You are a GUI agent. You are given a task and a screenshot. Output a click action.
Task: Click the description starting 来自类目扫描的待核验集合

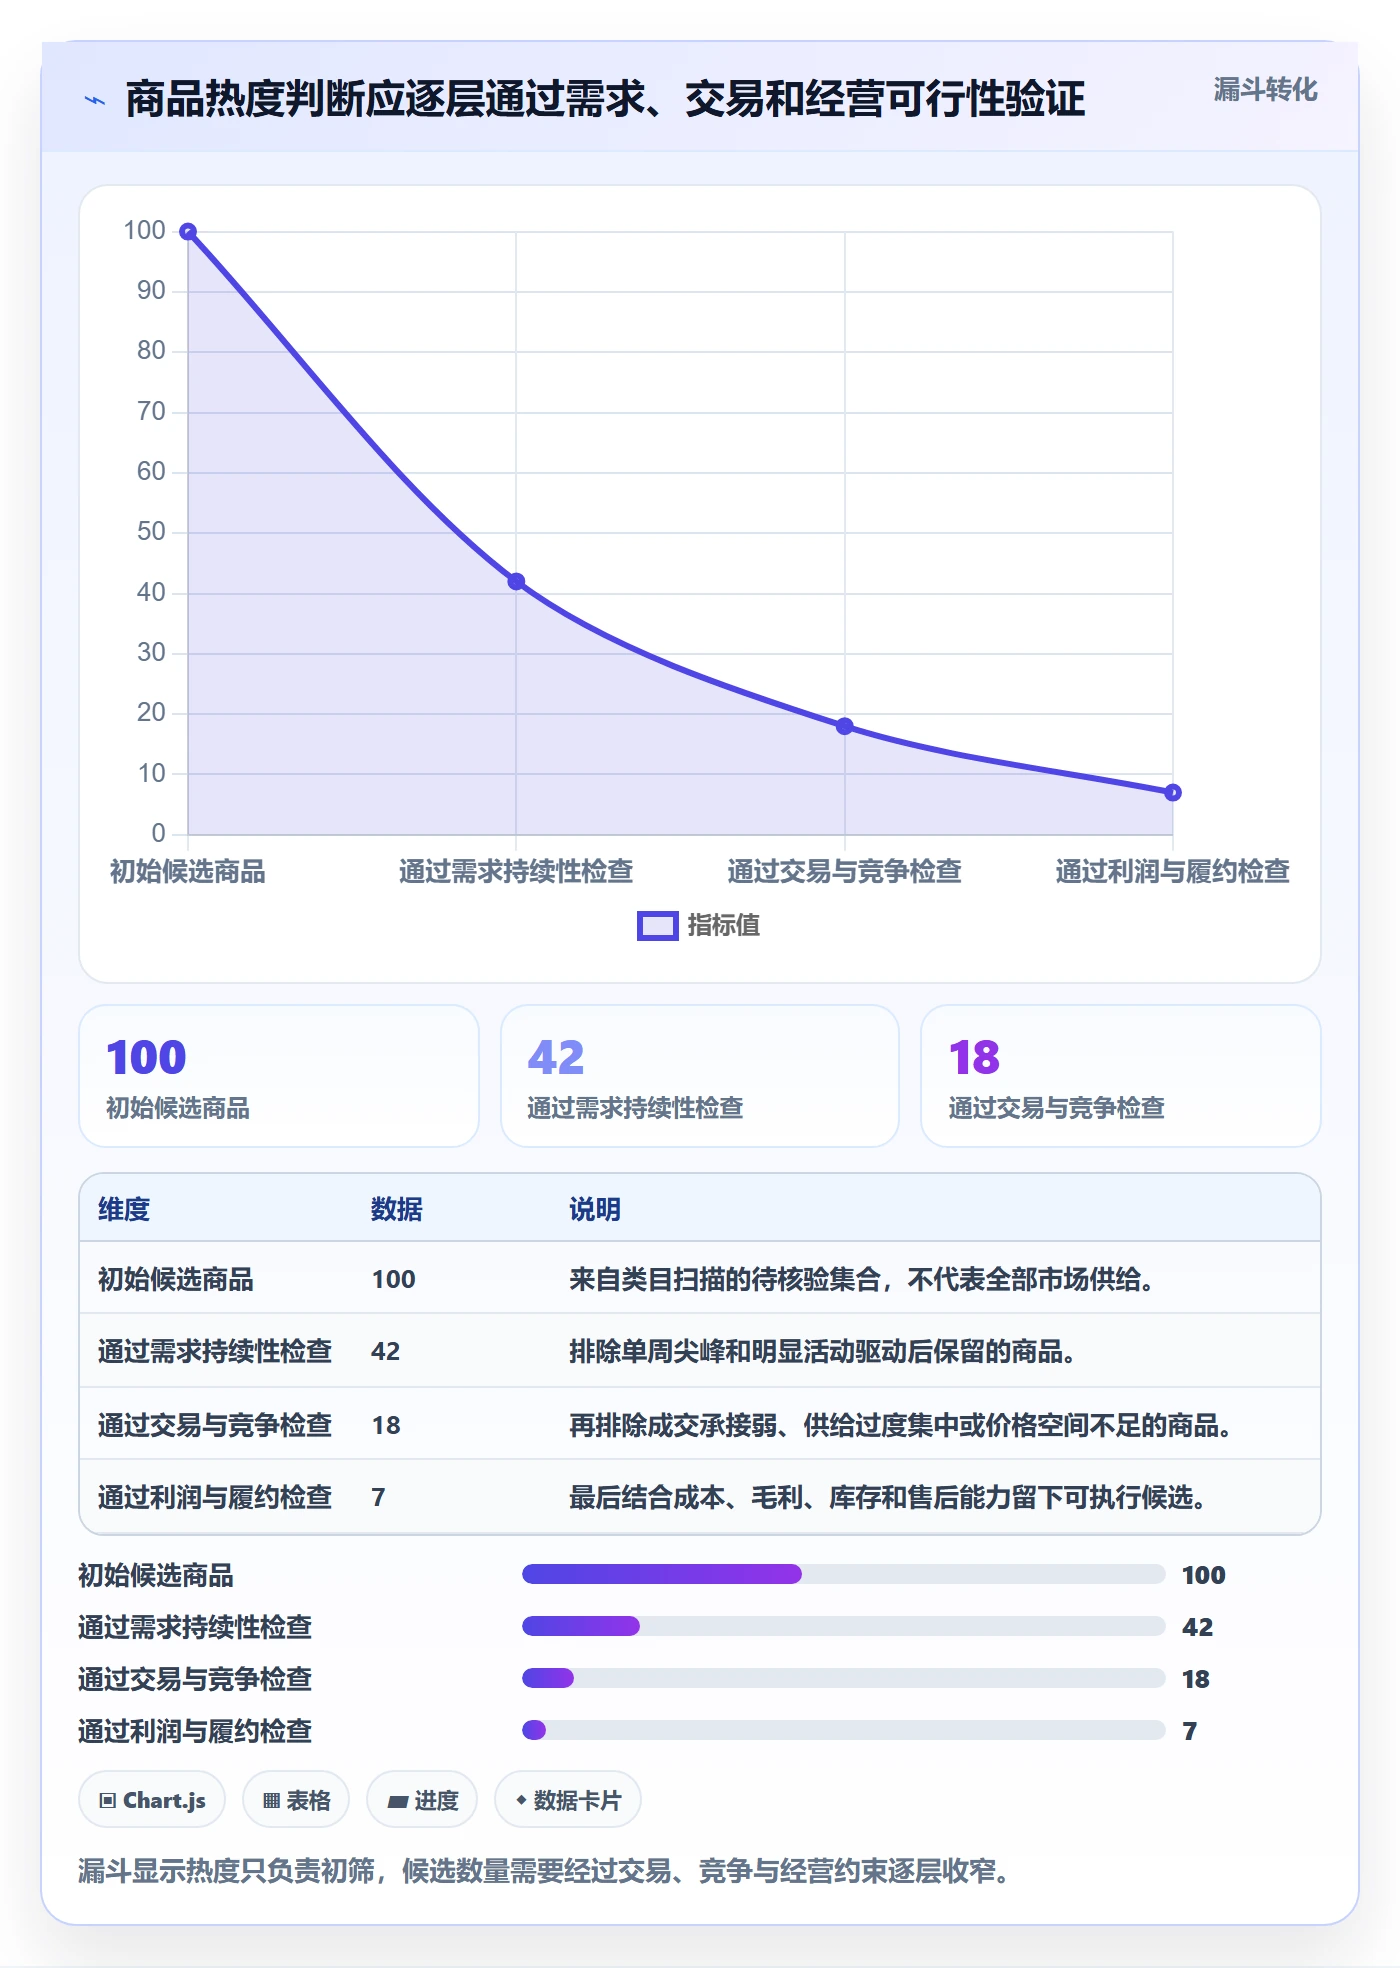click(863, 1280)
